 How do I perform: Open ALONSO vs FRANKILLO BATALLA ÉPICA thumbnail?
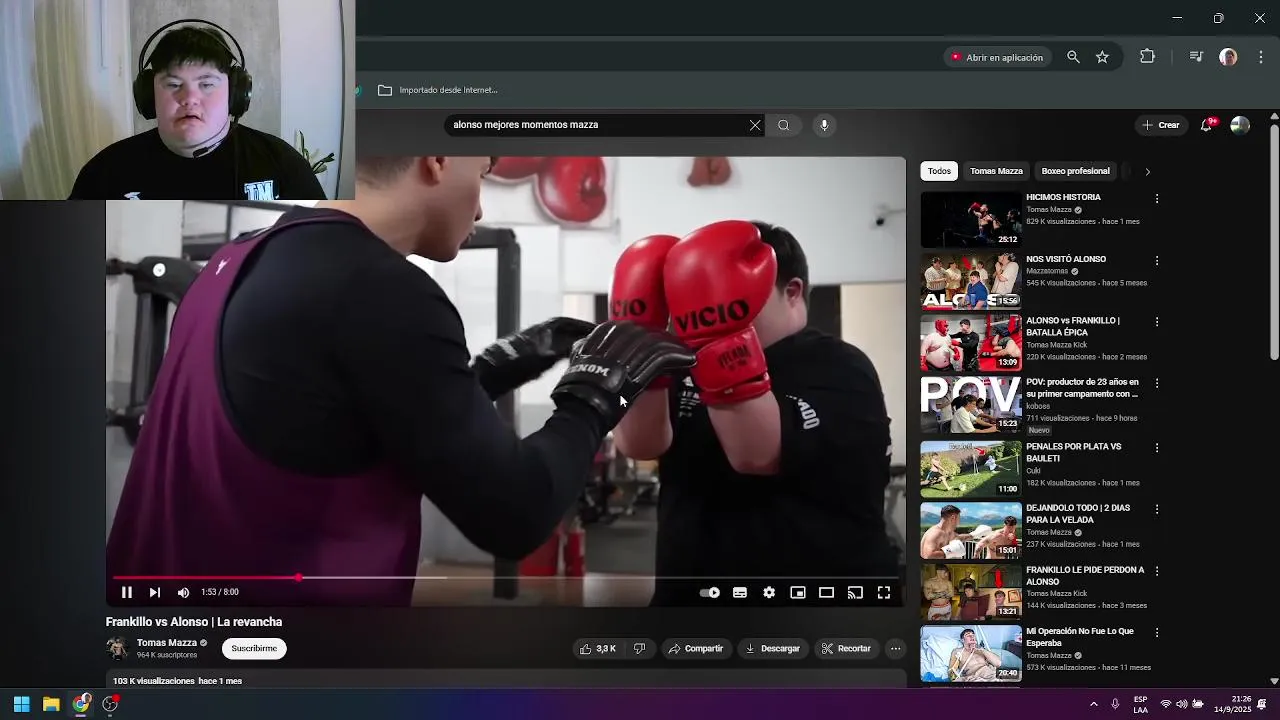[971, 342]
